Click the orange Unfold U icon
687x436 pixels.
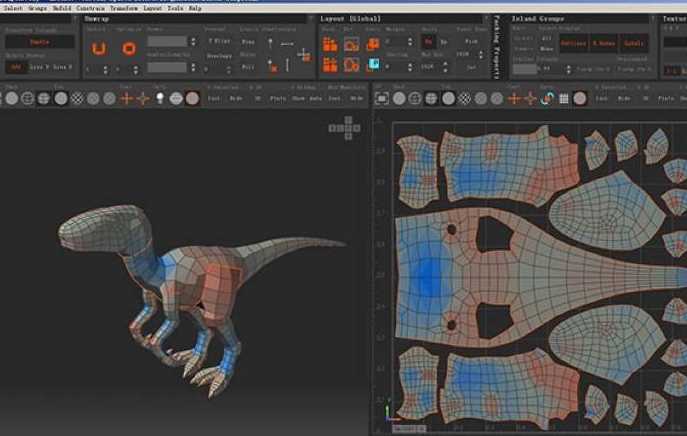pyautogui.click(x=99, y=48)
